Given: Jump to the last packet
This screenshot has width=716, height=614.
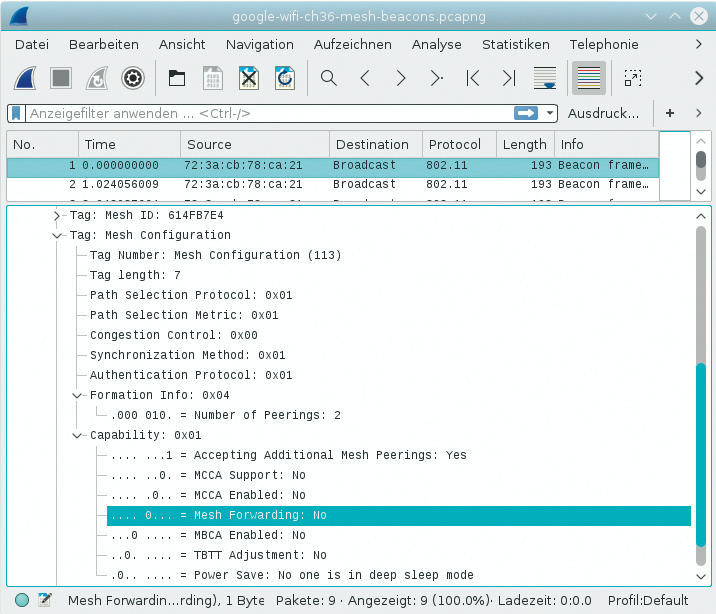Looking at the screenshot, I should [x=509, y=78].
